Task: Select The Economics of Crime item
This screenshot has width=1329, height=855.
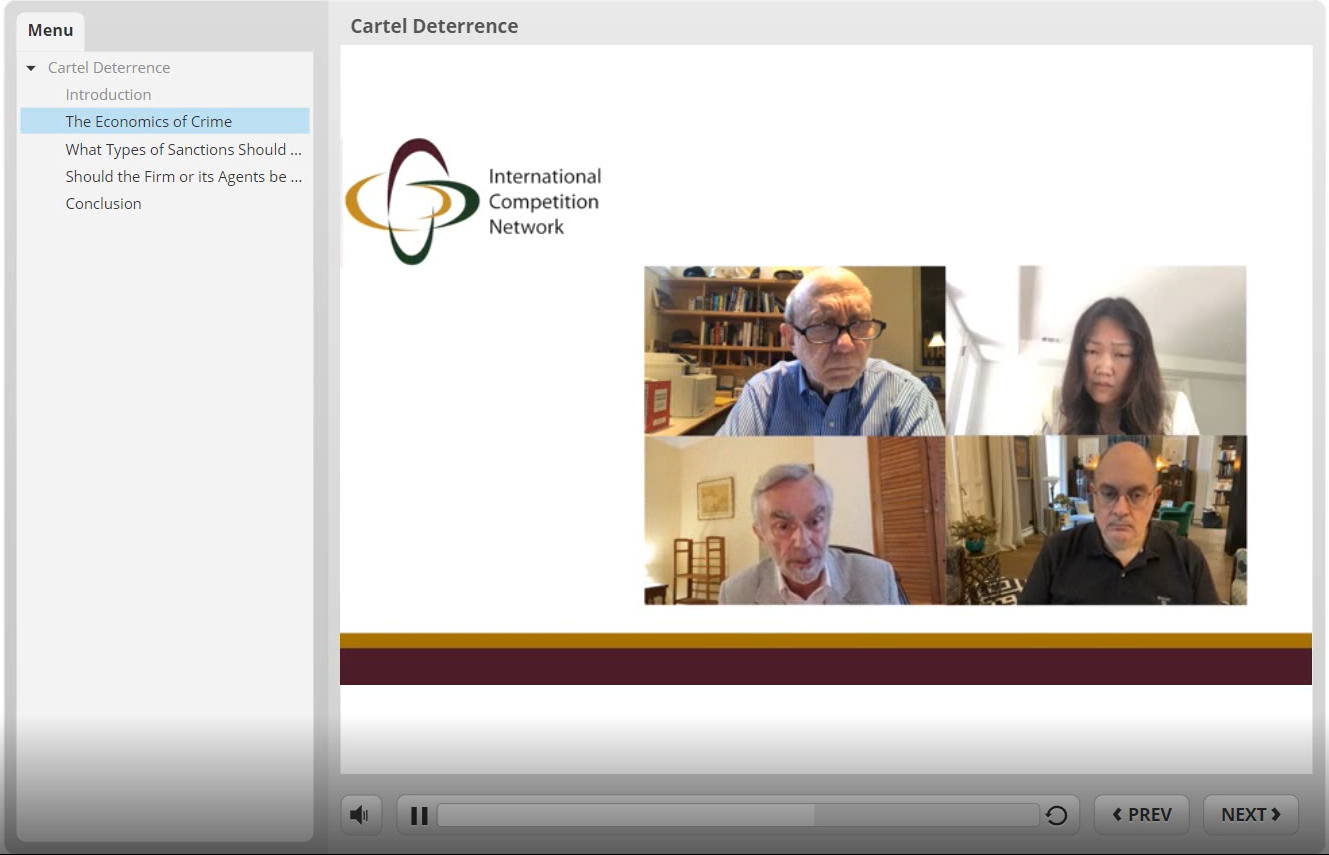Action: point(149,122)
